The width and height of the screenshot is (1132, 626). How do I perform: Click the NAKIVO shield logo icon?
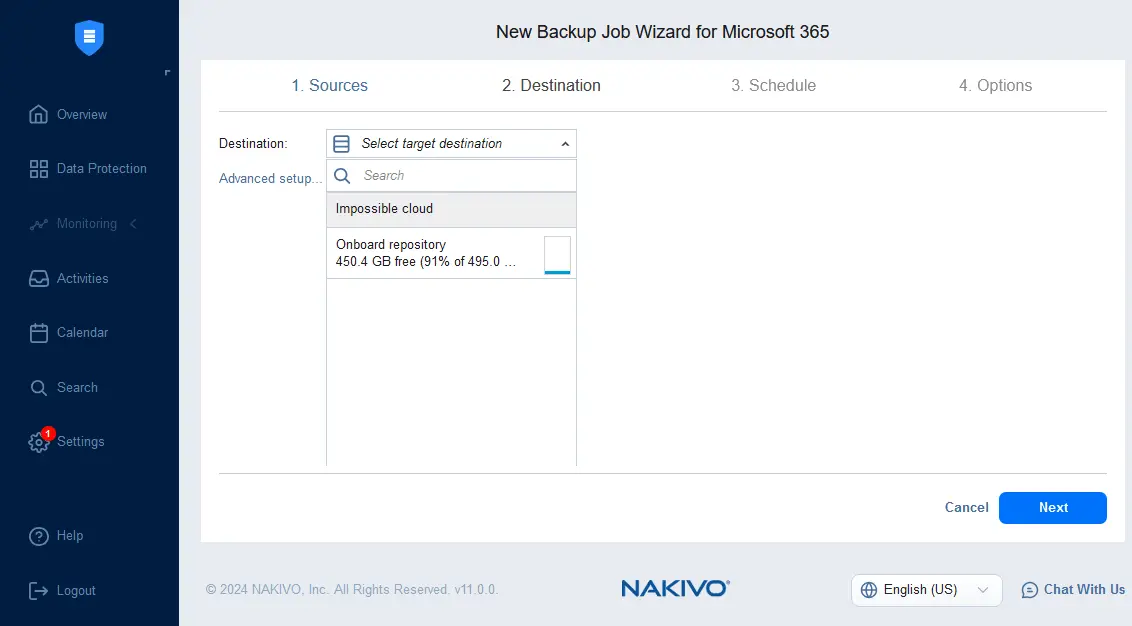[x=90, y=37]
